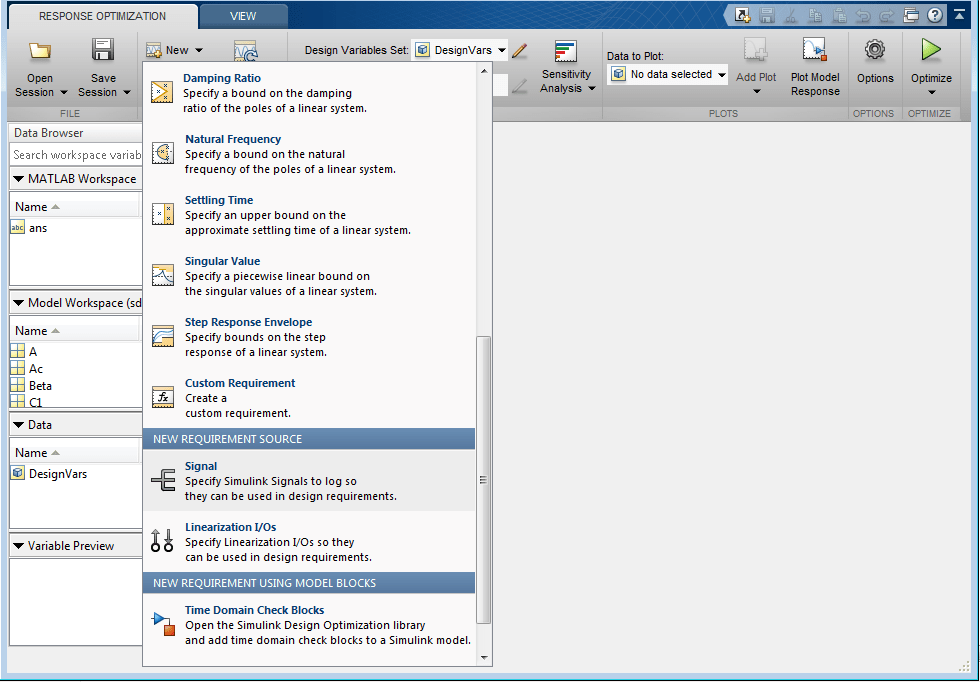Click the cube icon in Data to Plot box
This screenshot has height=682, width=980.
pyautogui.click(x=618, y=74)
